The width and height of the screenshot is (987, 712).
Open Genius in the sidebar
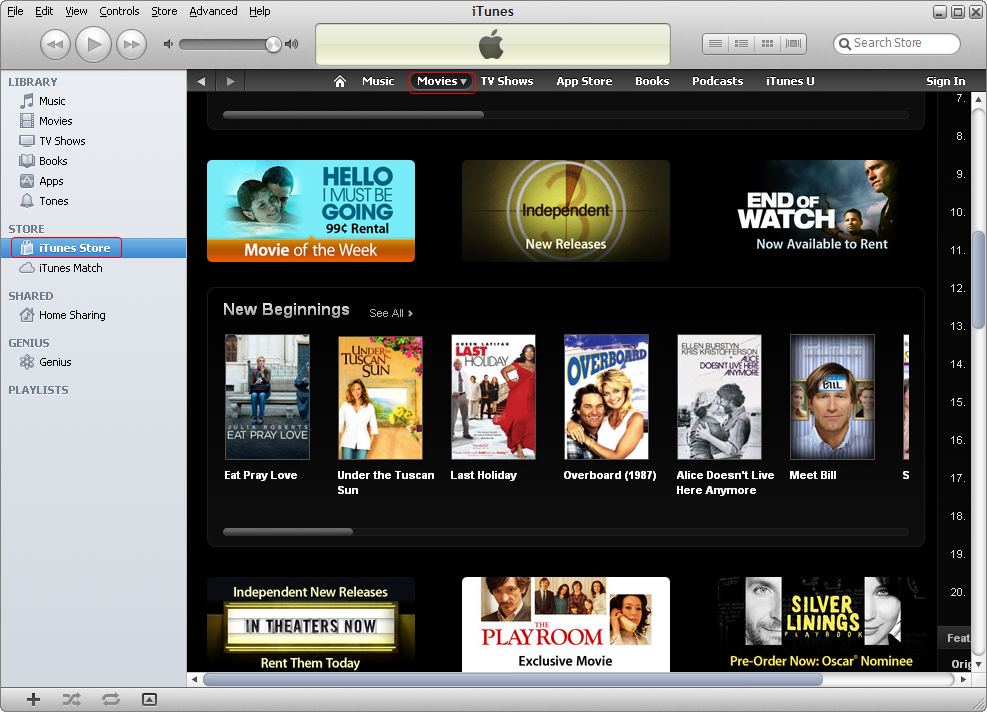click(x=93, y=363)
